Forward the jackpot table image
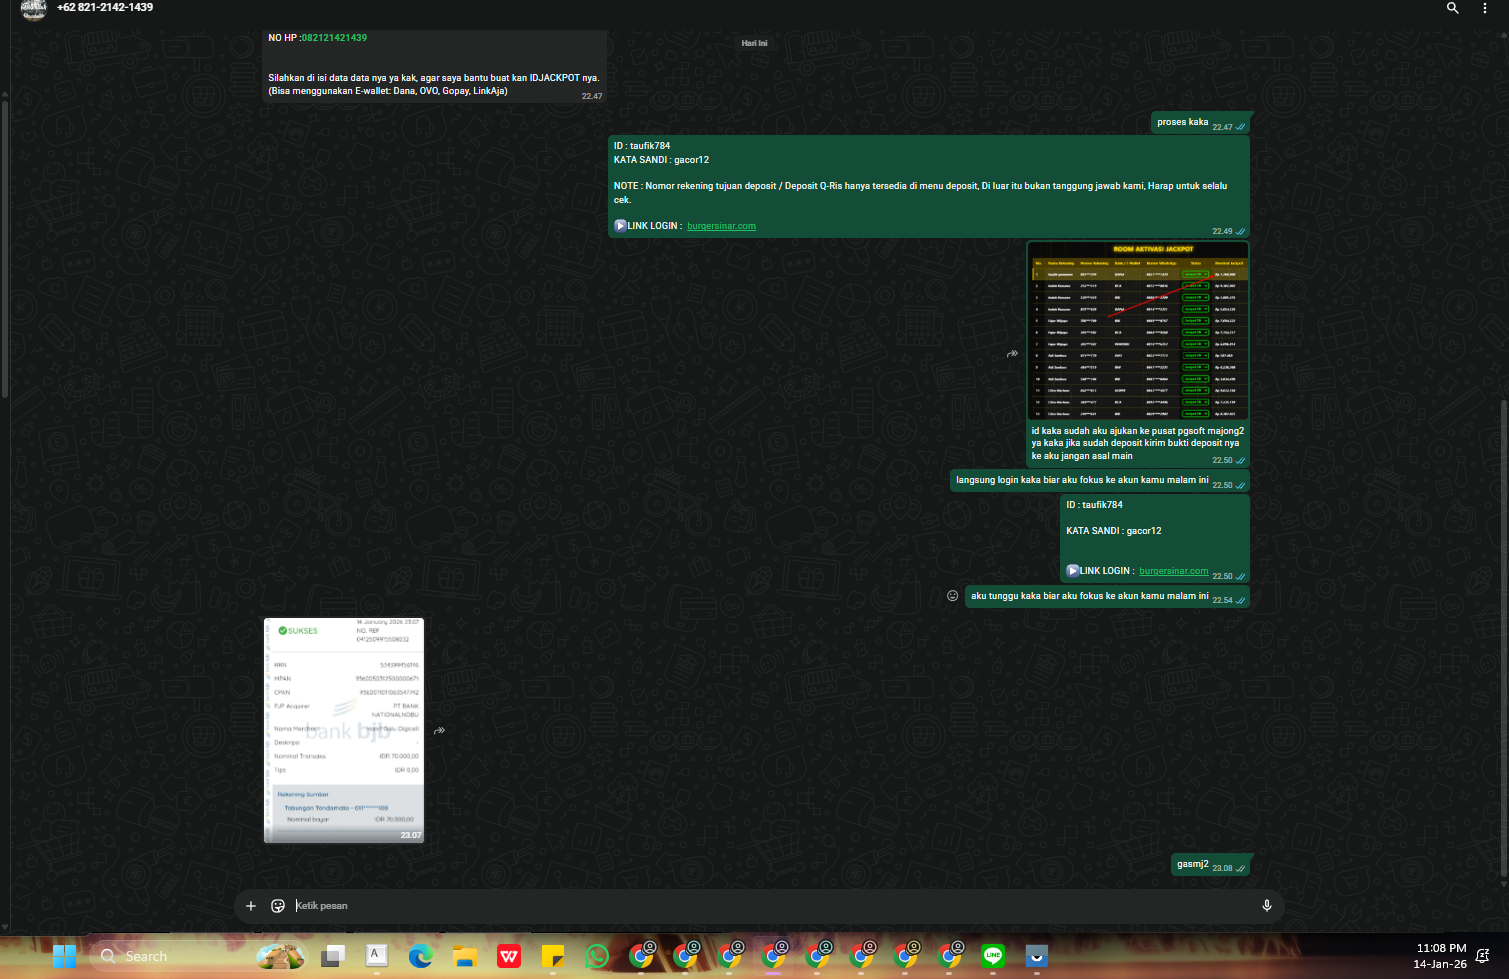Image resolution: width=1509 pixels, height=979 pixels. (x=1012, y=353)
